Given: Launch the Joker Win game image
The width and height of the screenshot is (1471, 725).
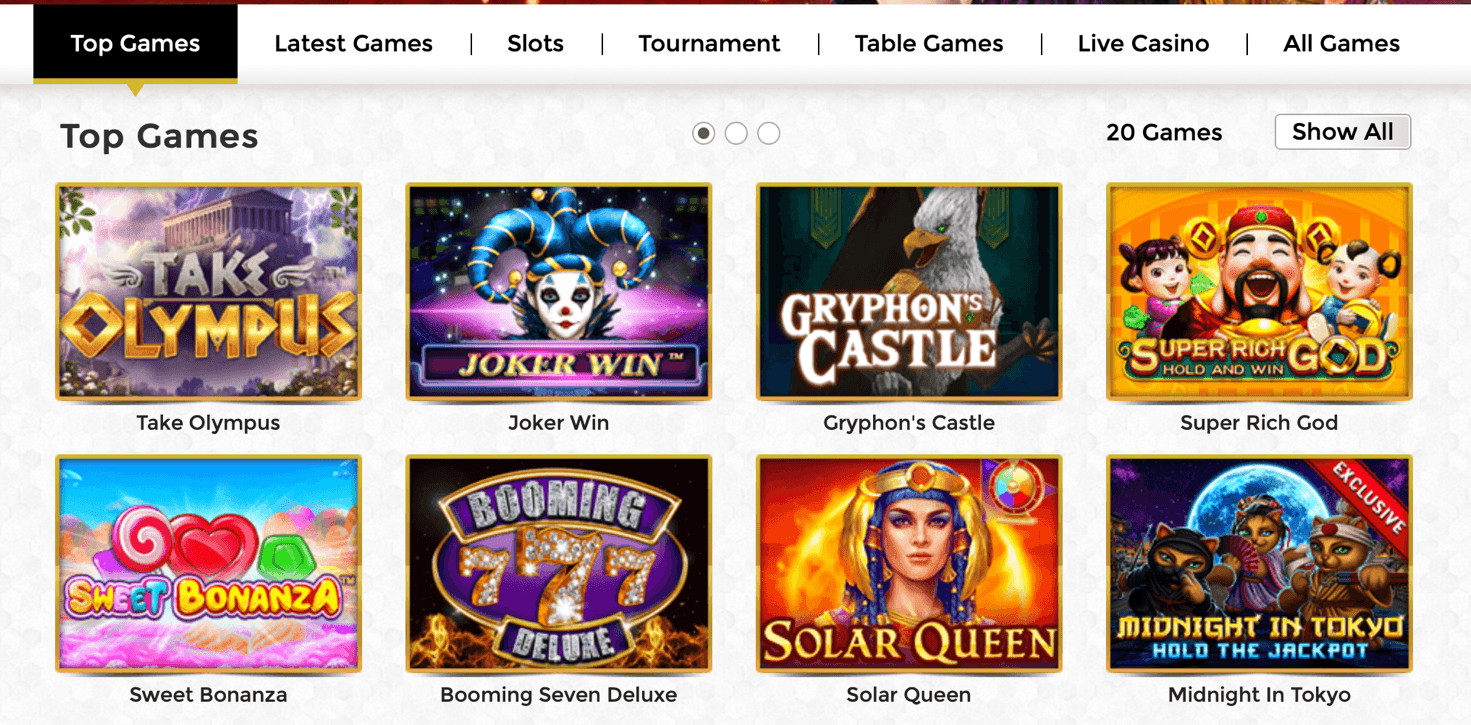Looking at the screenshot, I should coord(558,291).
